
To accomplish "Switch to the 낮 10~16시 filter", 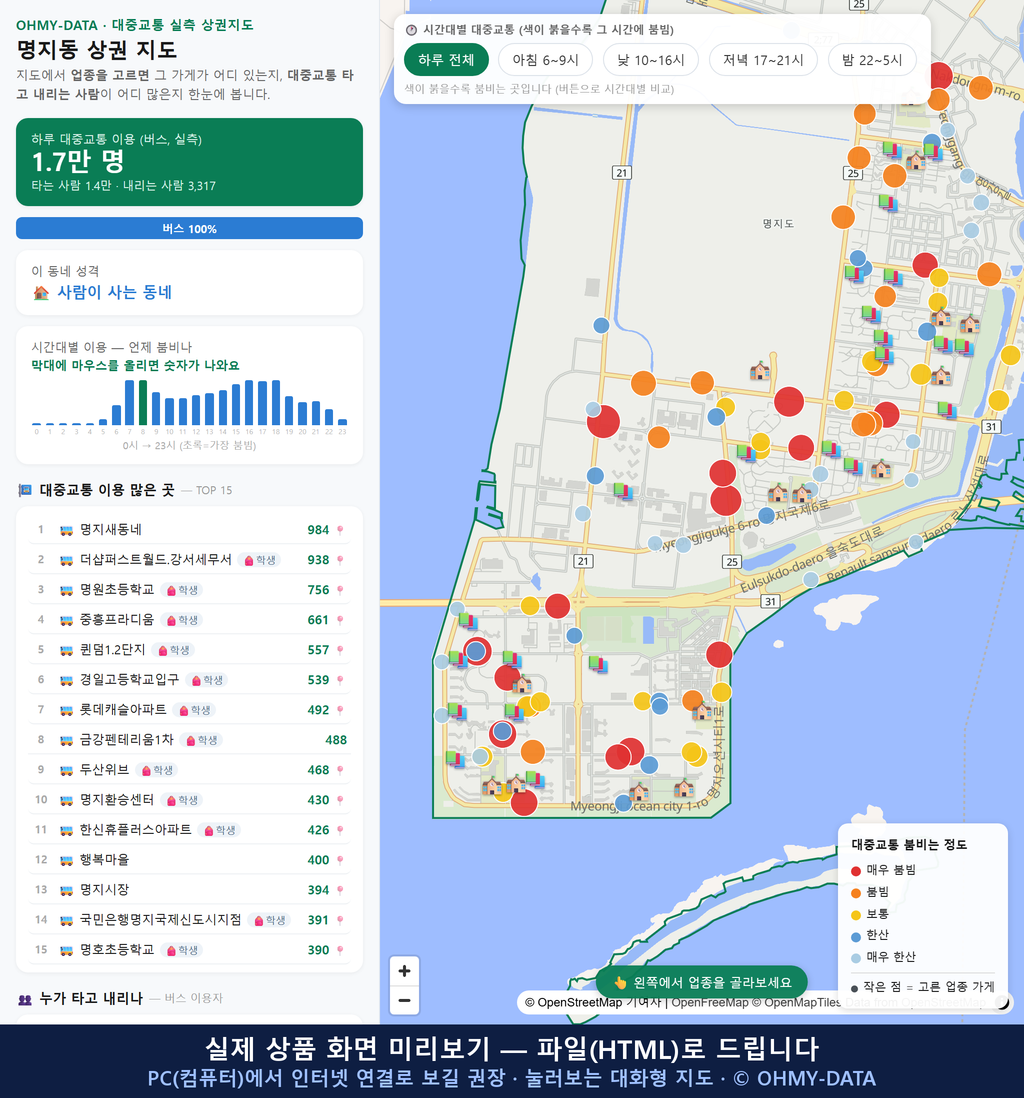I will coord(651,60).
